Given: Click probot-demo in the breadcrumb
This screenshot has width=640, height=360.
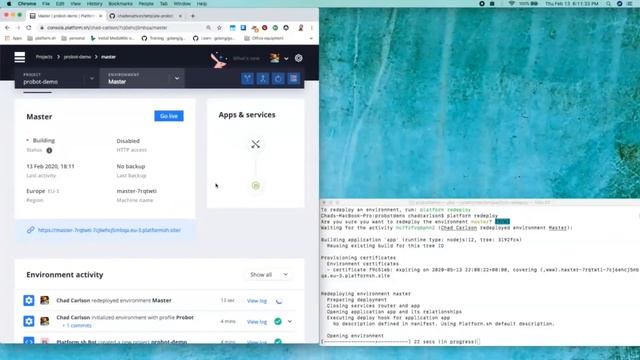Looking at the screenshot, I should pos(77,57).
